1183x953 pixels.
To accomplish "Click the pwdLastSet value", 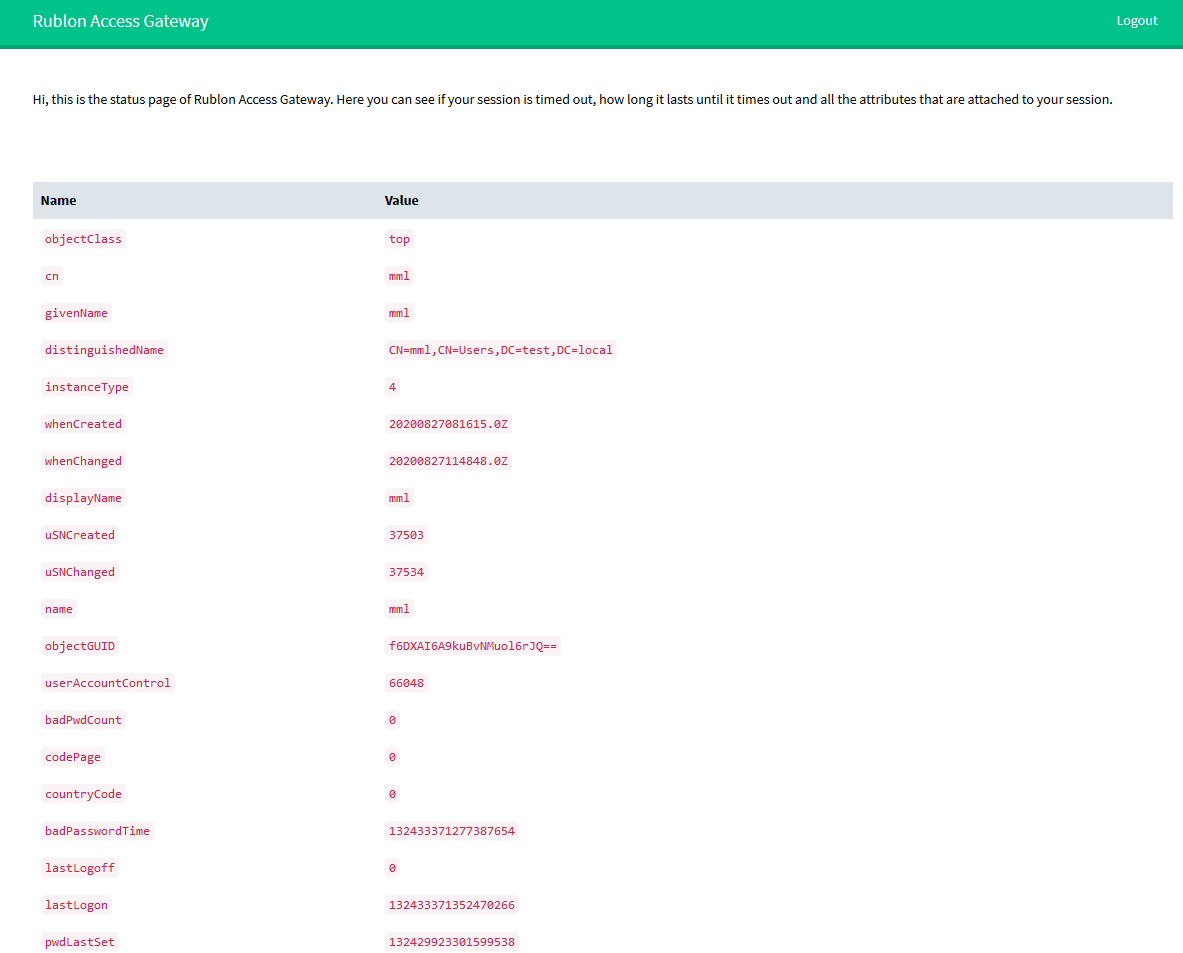I will (x=452, y=942).
